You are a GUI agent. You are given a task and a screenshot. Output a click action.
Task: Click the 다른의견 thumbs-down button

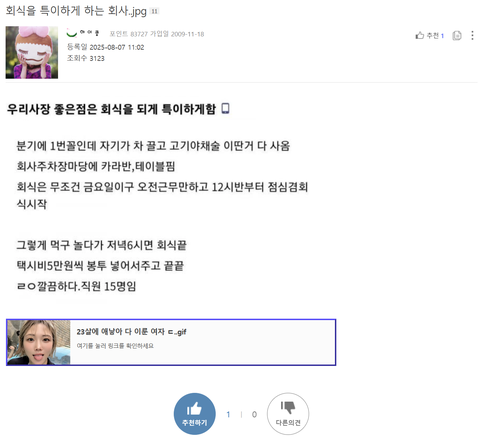point(288,414)
